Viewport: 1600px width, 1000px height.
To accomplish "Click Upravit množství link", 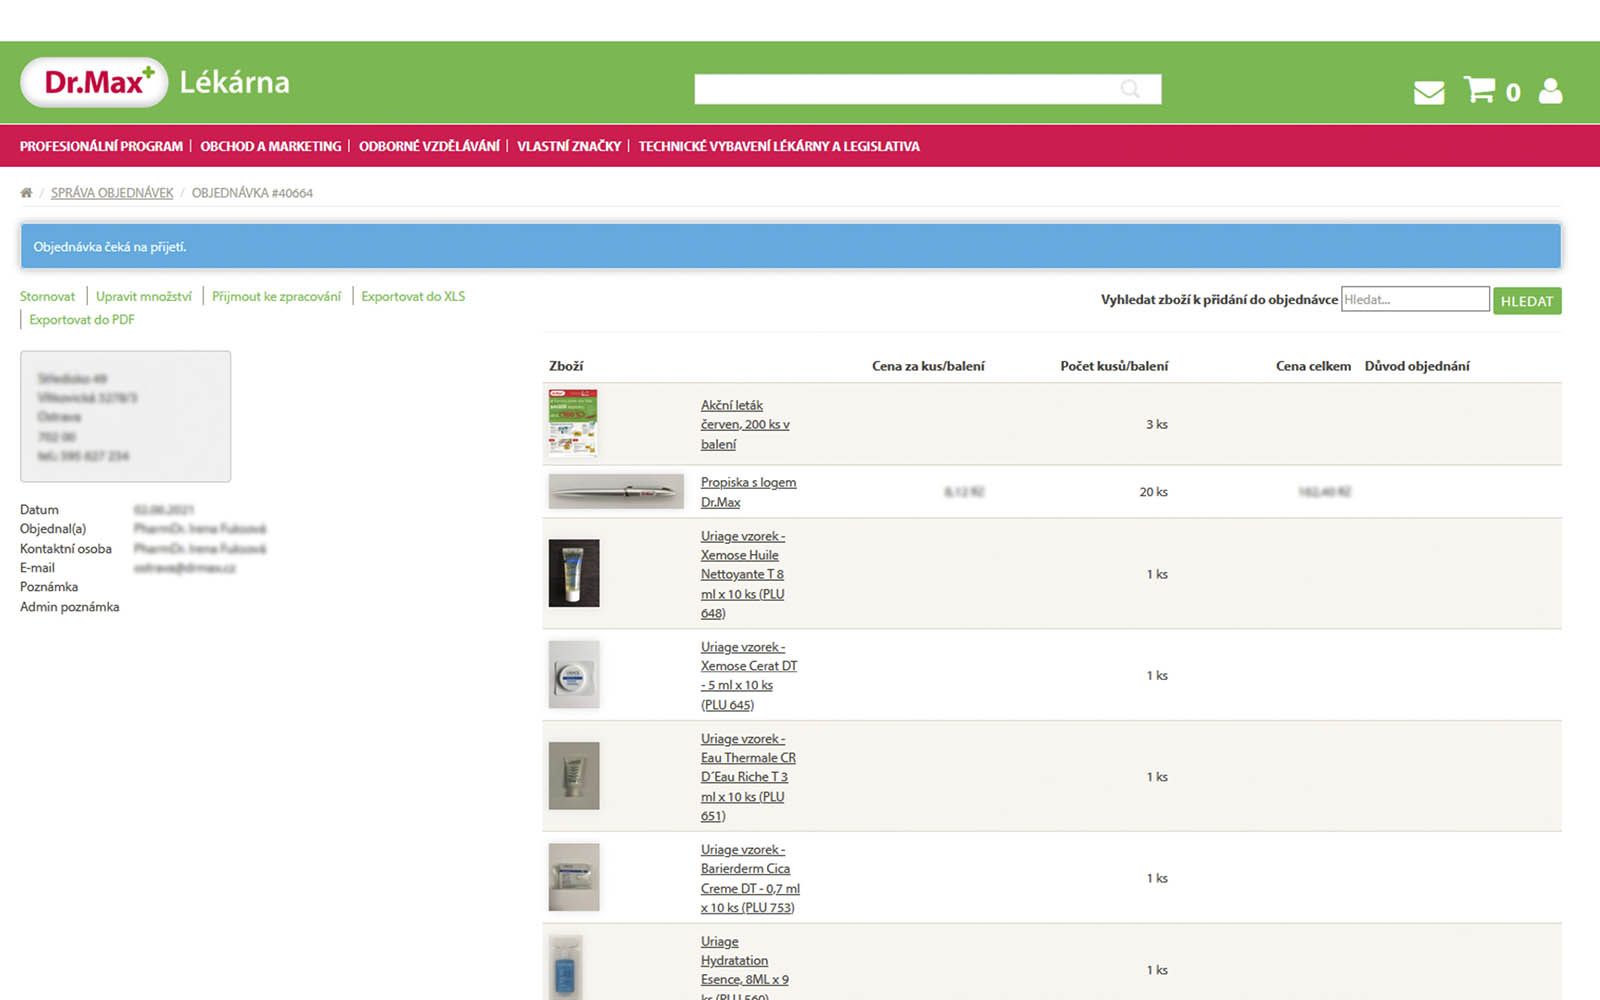I will pos(144,296).
